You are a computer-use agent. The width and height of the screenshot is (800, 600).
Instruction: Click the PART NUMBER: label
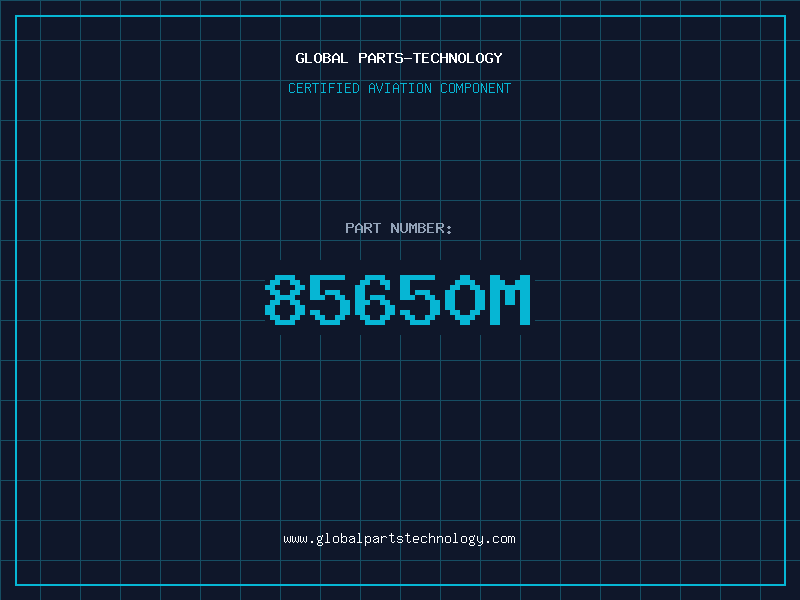(399, 228)
